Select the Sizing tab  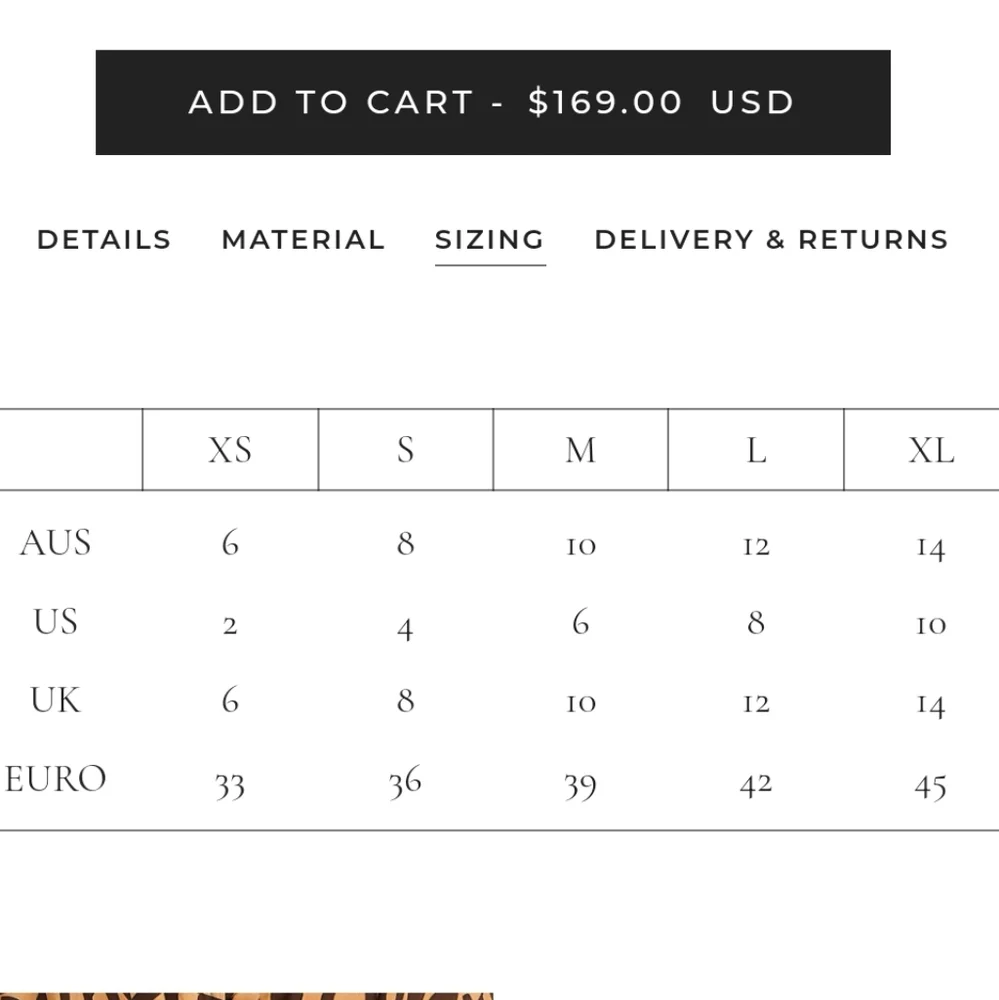(490, 240)
